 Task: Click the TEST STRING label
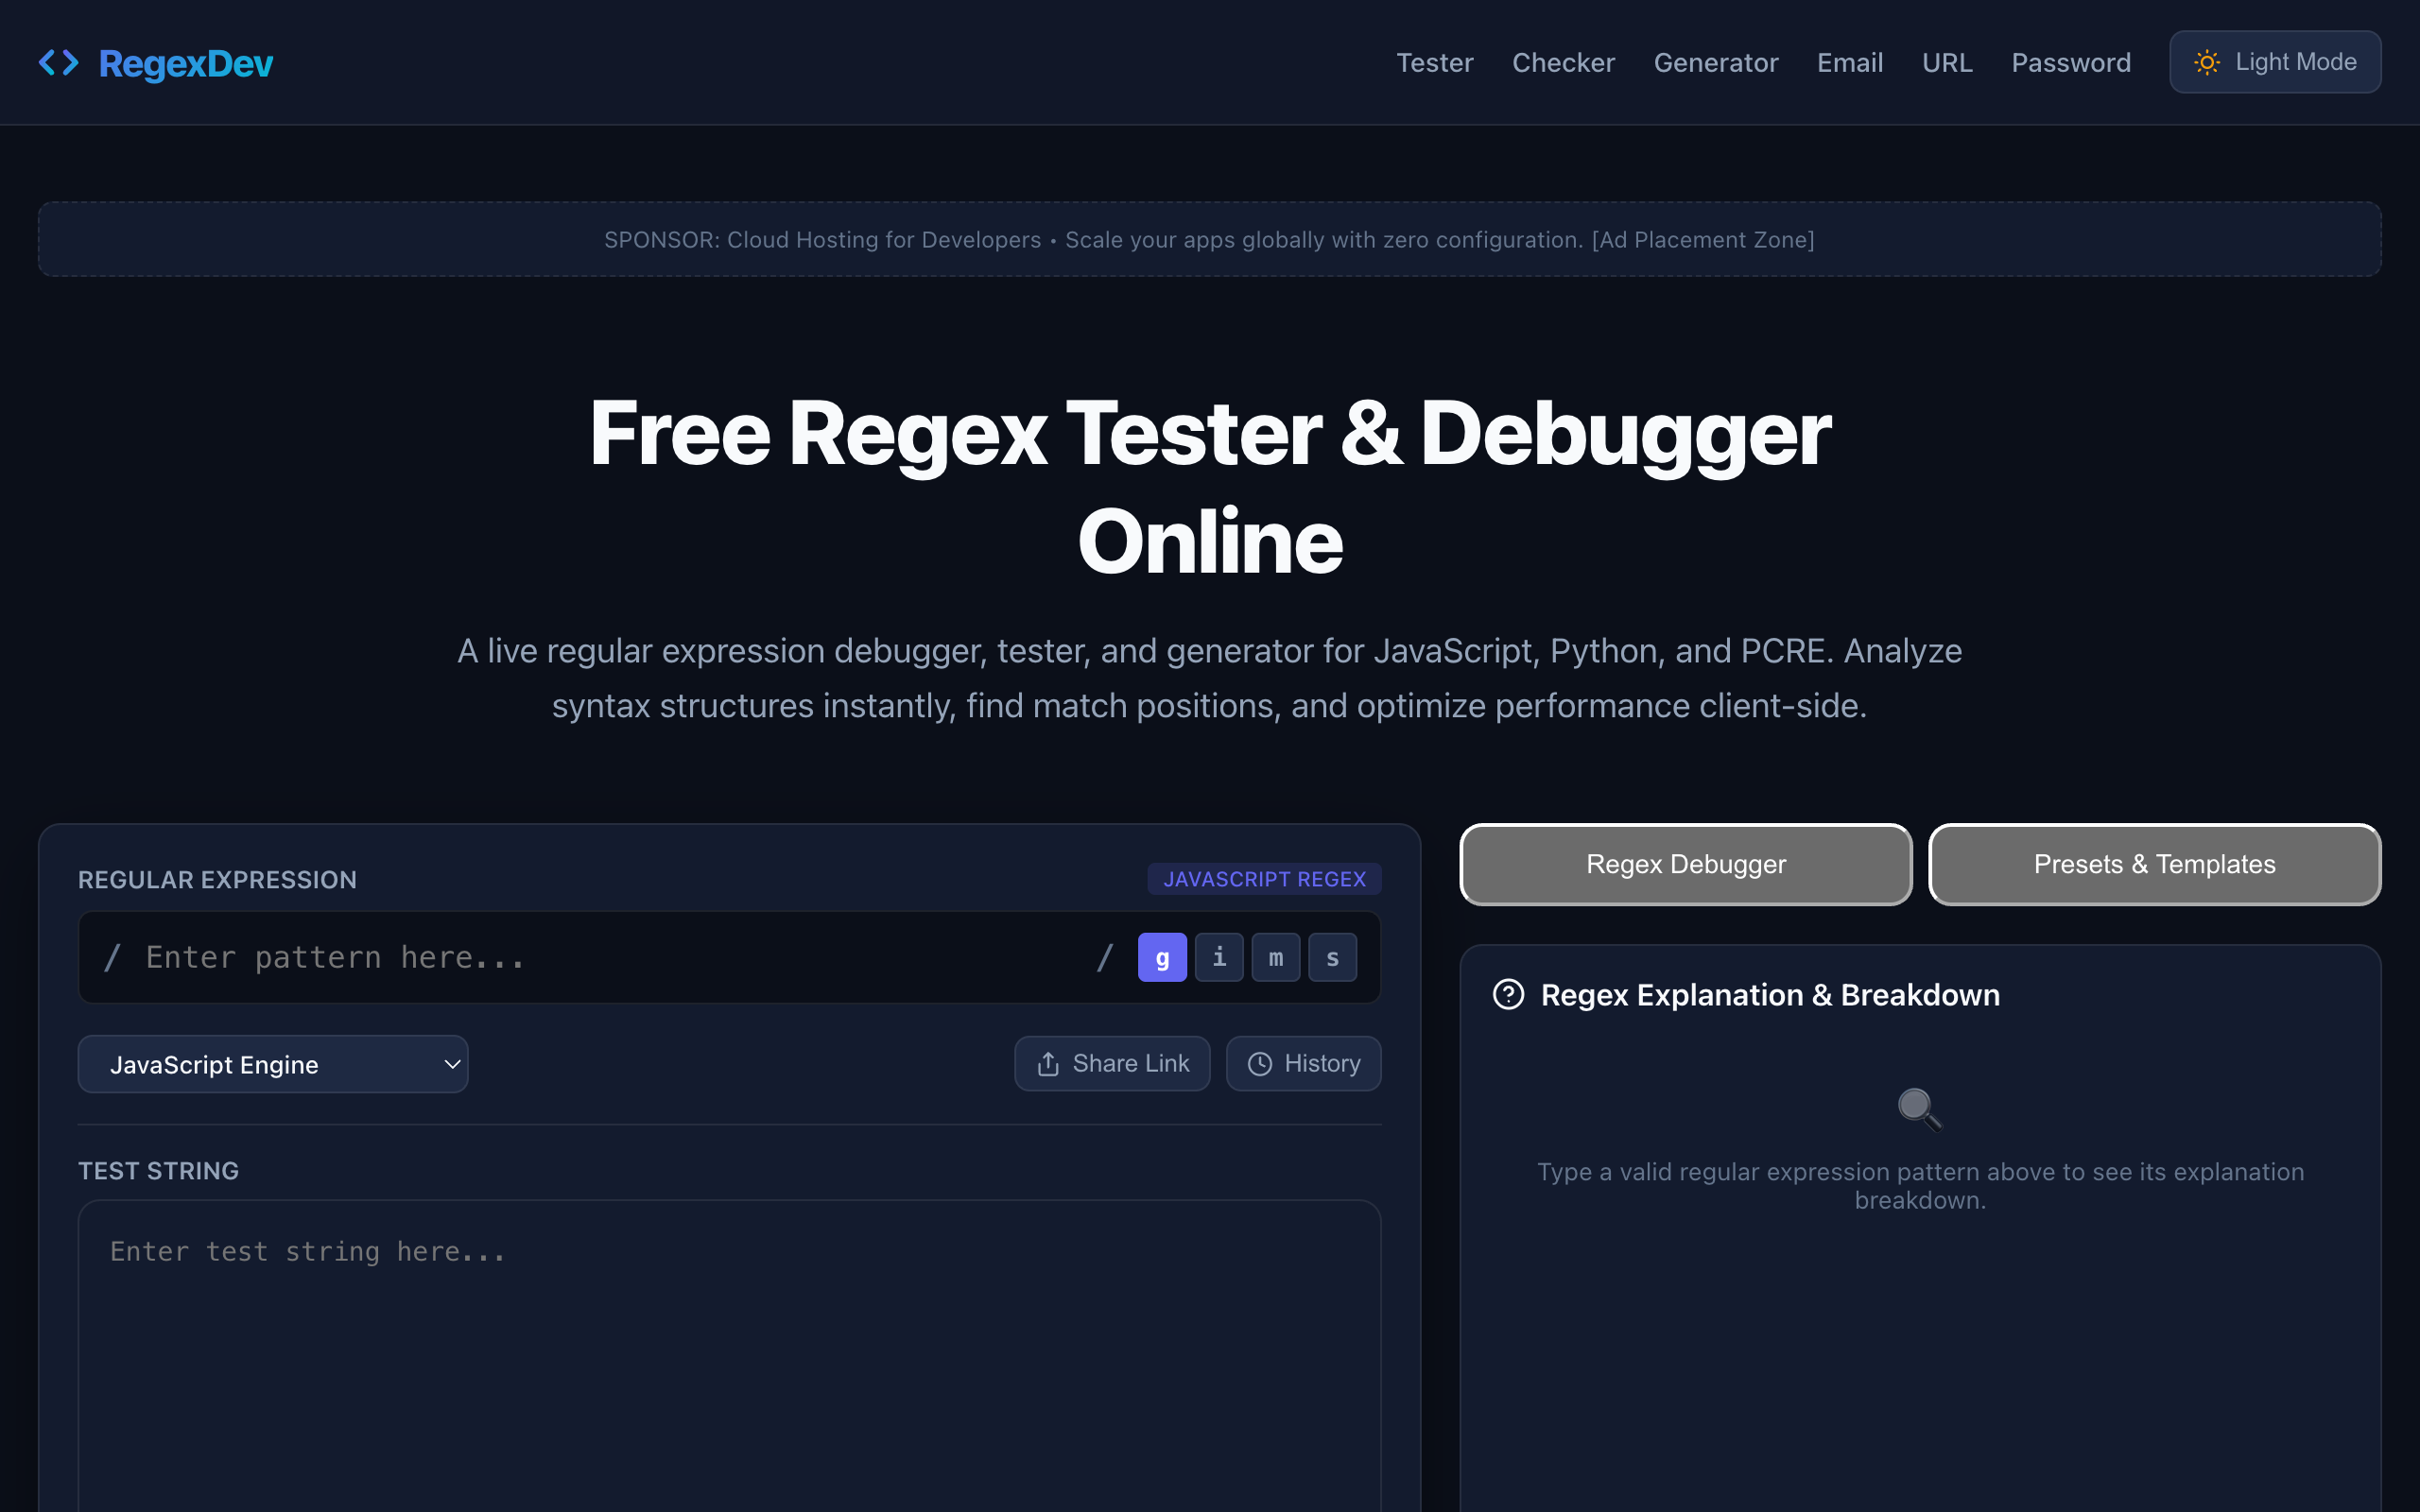[x=158, y=1170]
